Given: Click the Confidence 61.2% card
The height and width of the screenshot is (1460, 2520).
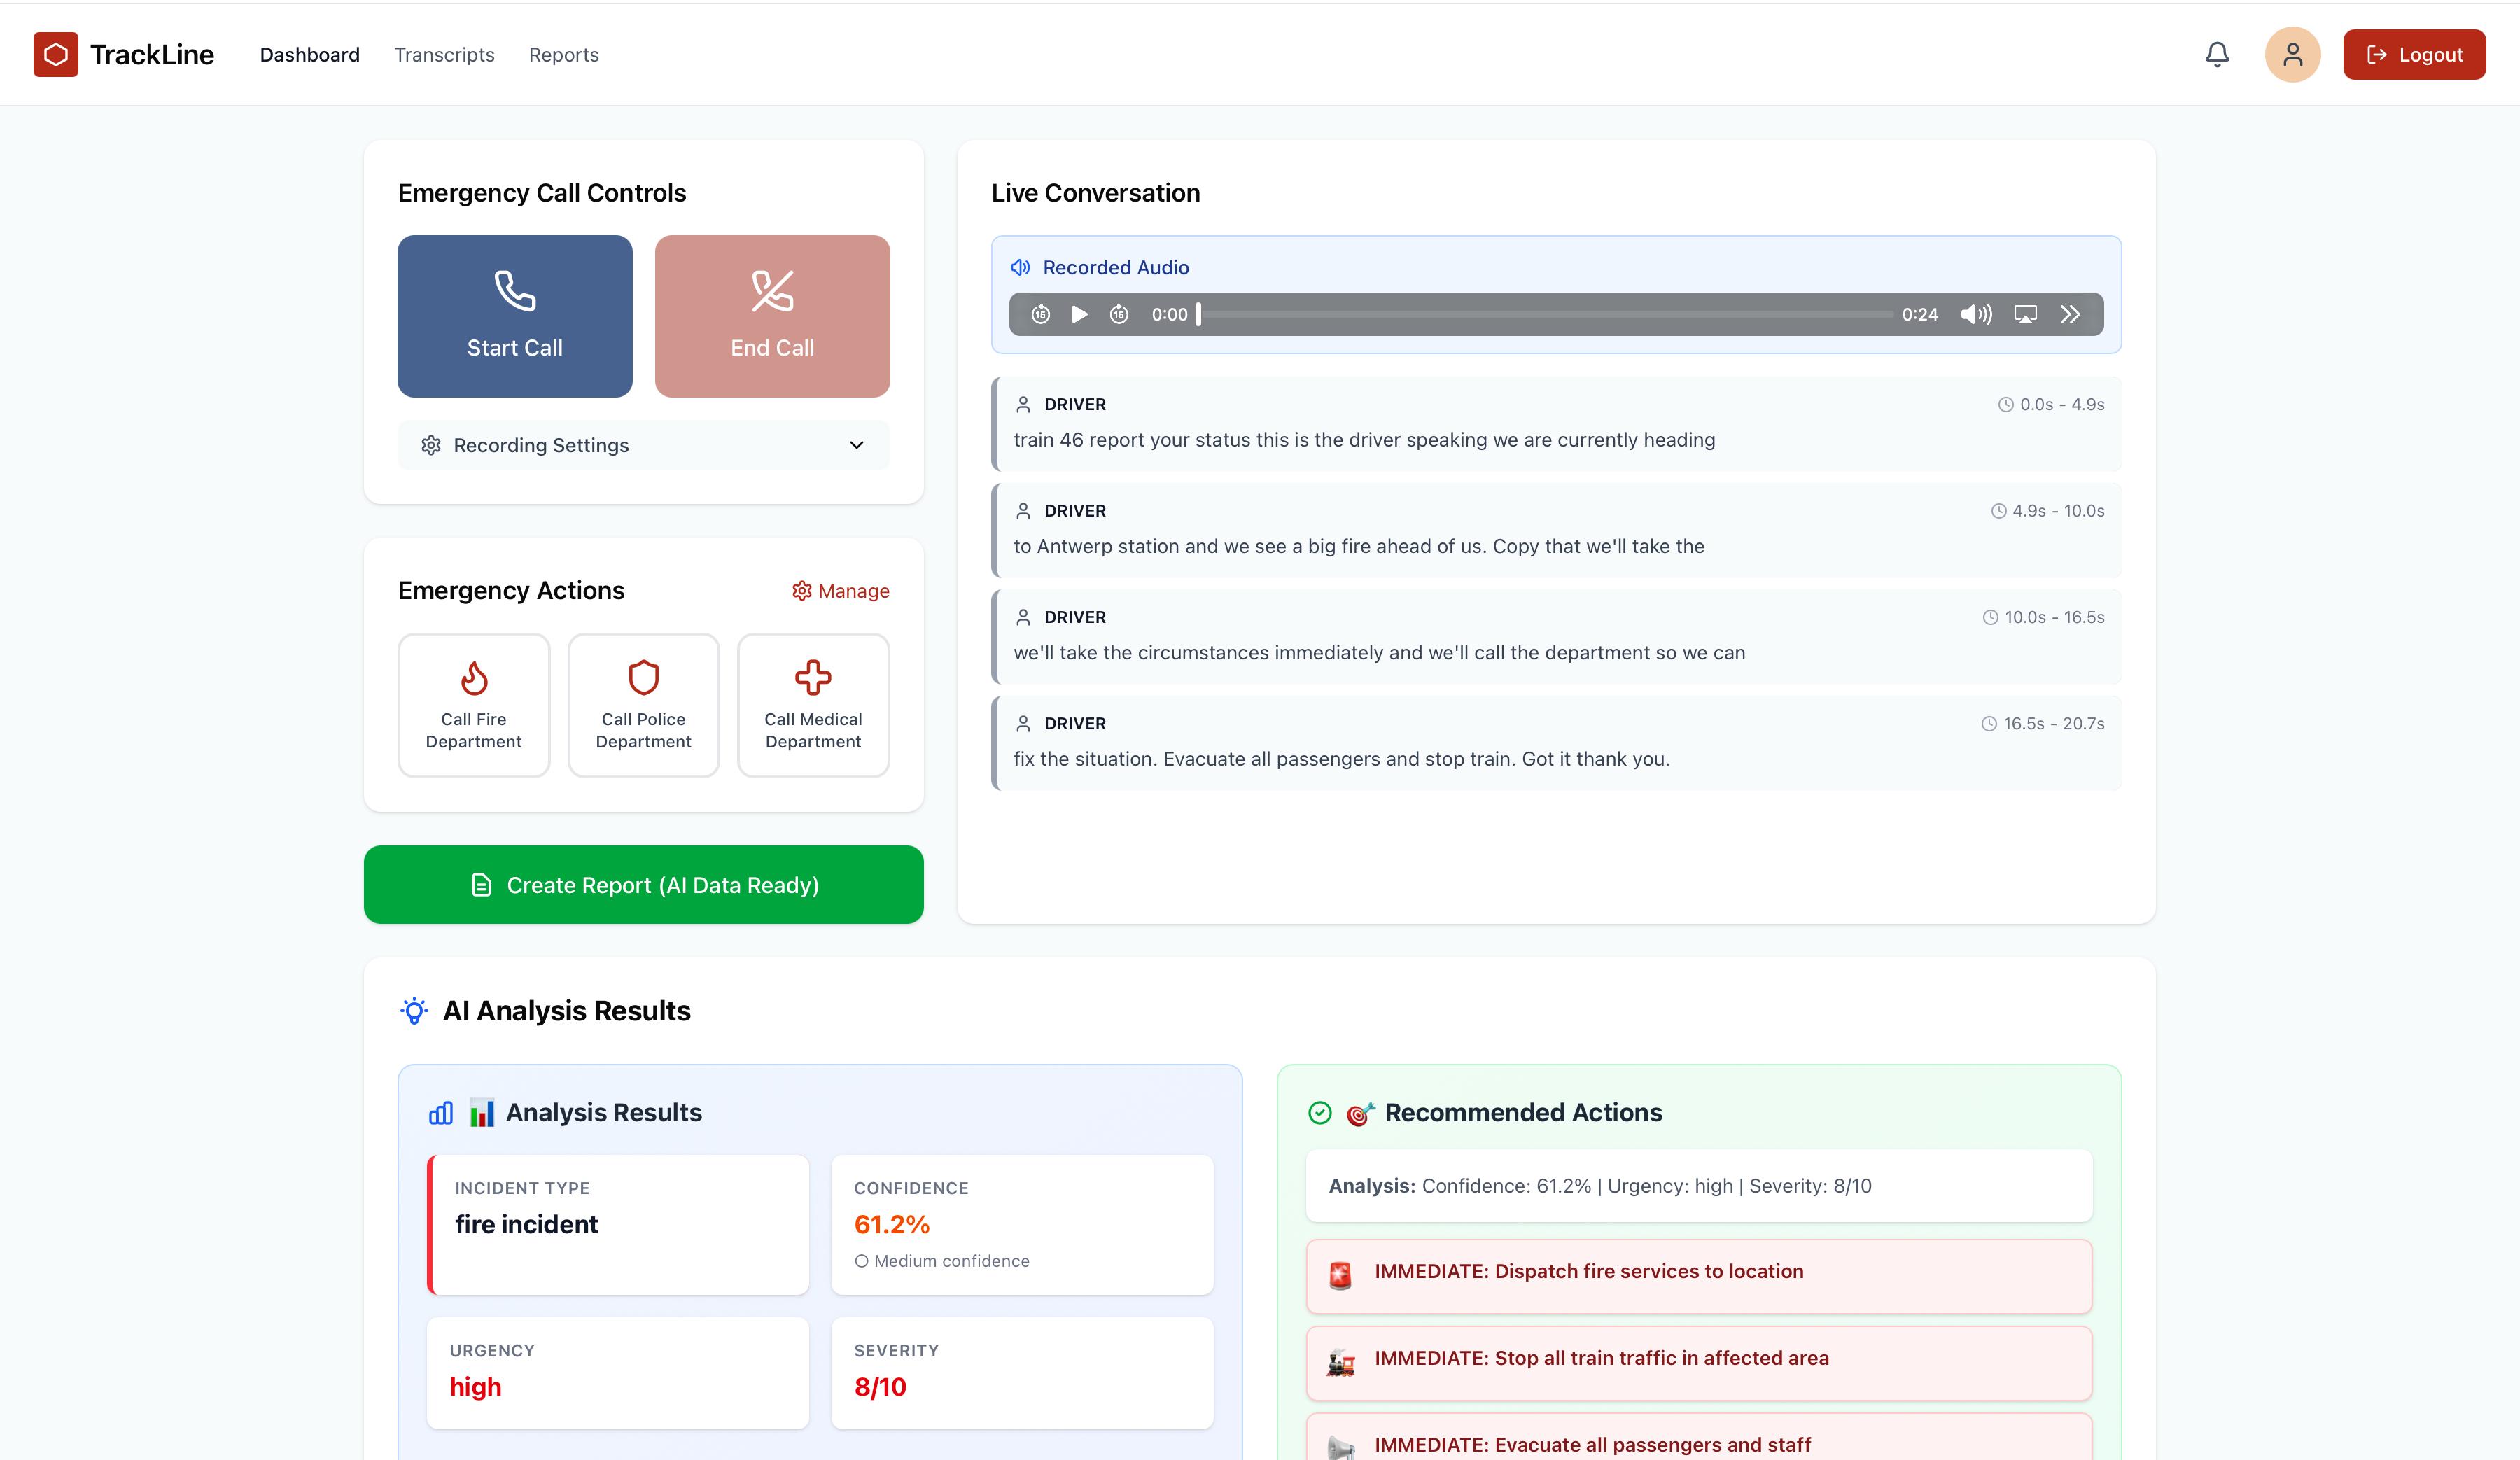Looking at the screenshot, I should pos(1022,1225).
